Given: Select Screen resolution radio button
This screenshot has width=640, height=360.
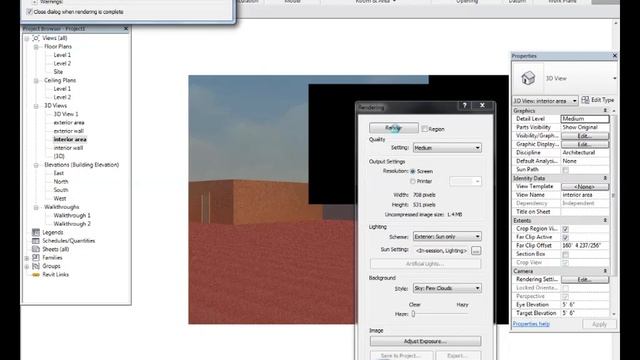Looking at the screenshot, I should click(413, 171).
